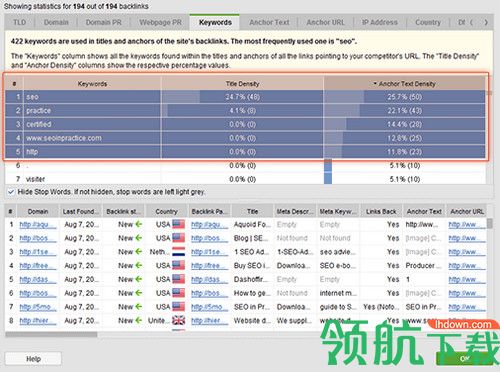Click the 'Yes (Nofo...' links back cell
Viewport: 500px width, 372px height.
381,307
